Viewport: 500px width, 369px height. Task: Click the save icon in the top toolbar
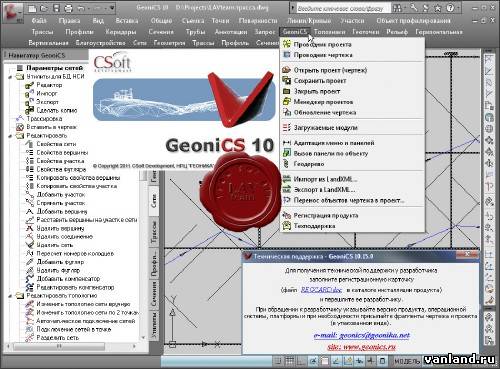click(56, 8)
